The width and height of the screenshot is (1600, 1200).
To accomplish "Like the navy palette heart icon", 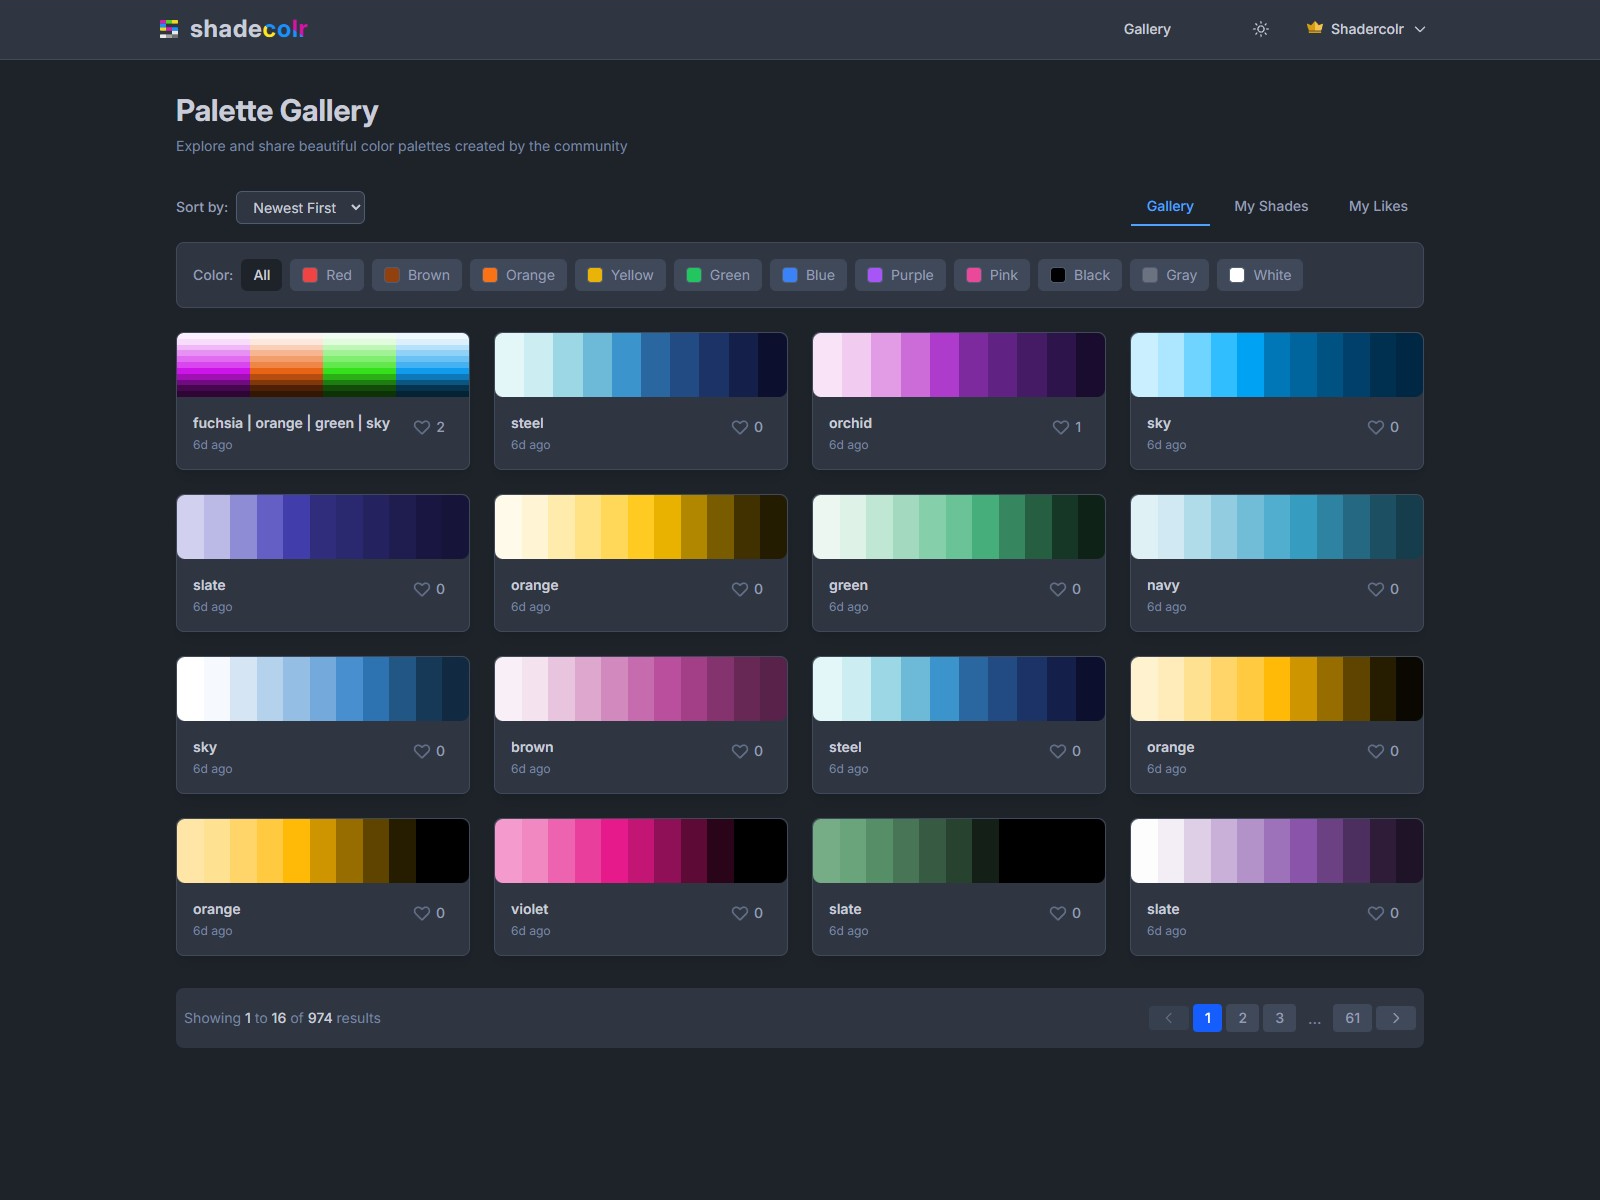I will coord(1375,589).
